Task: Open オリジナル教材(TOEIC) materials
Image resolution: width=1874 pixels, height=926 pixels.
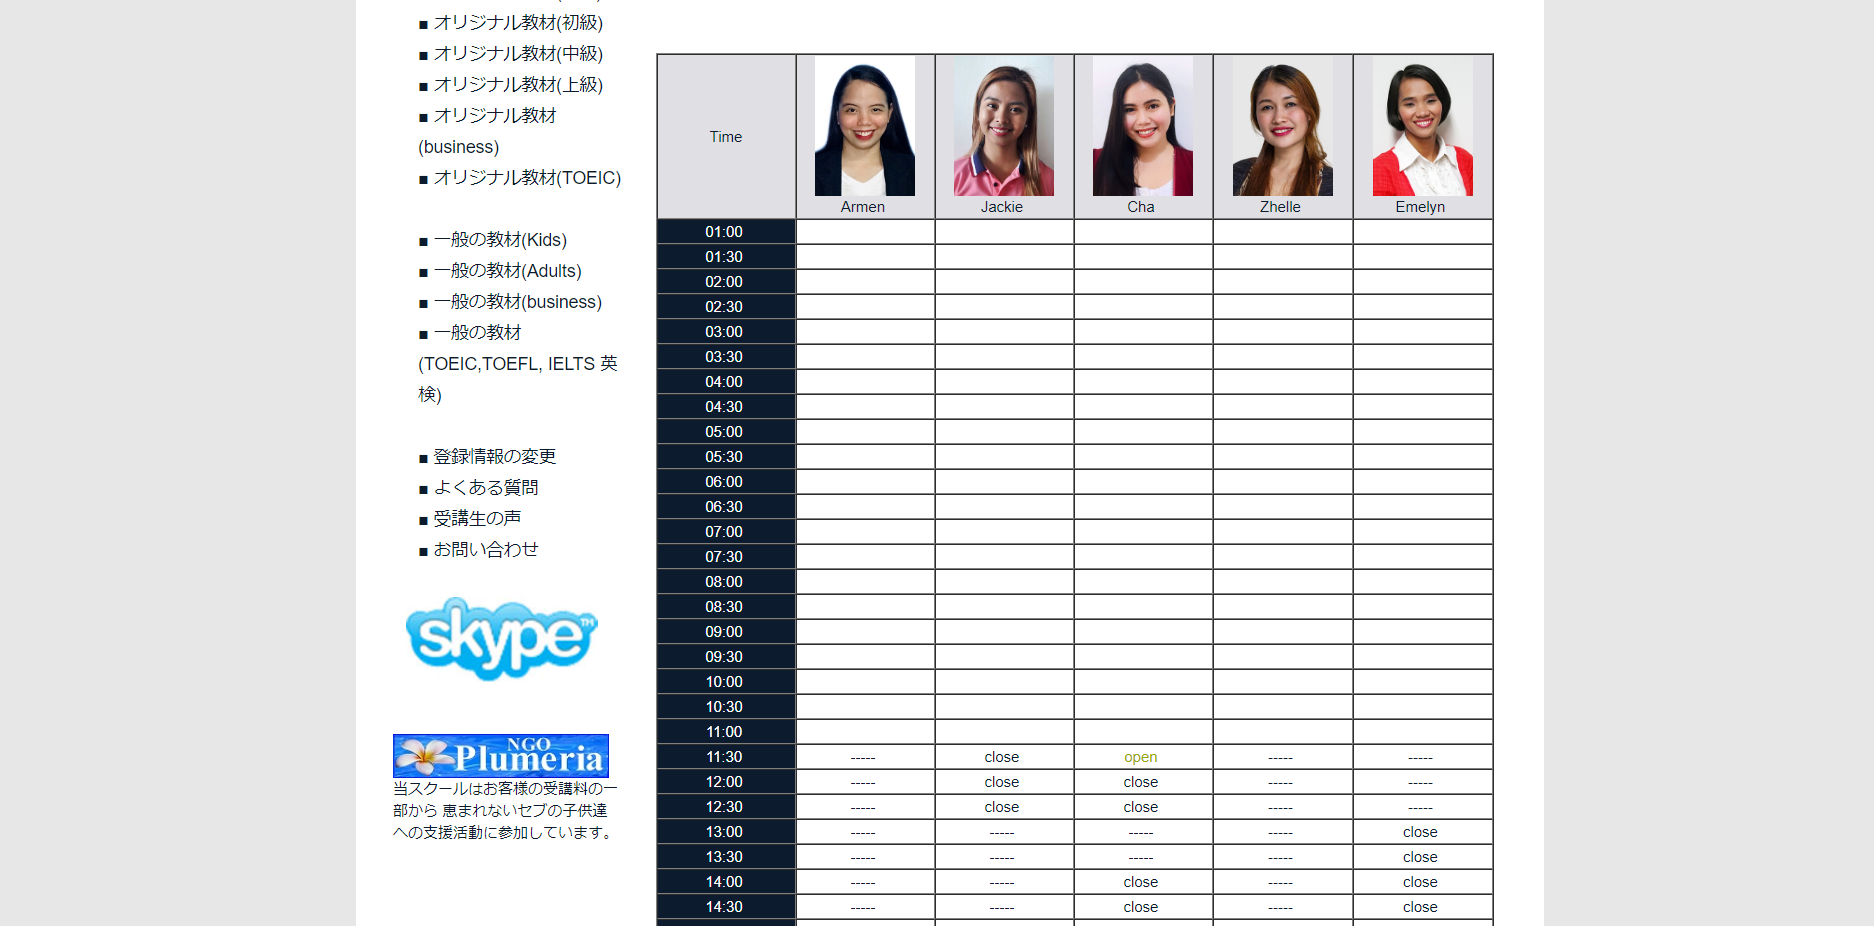Action: pyautogui.click(x=526, y=177)
